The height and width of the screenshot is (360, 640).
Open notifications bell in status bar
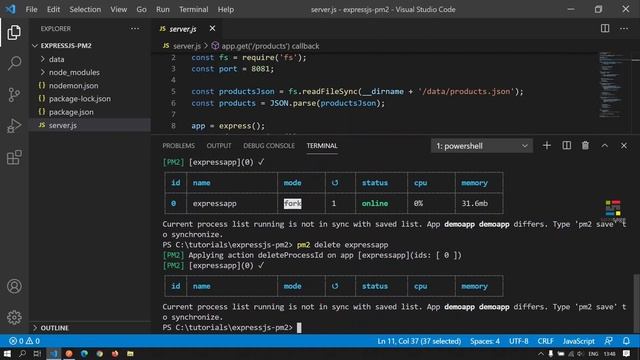[x=626, y=341]
